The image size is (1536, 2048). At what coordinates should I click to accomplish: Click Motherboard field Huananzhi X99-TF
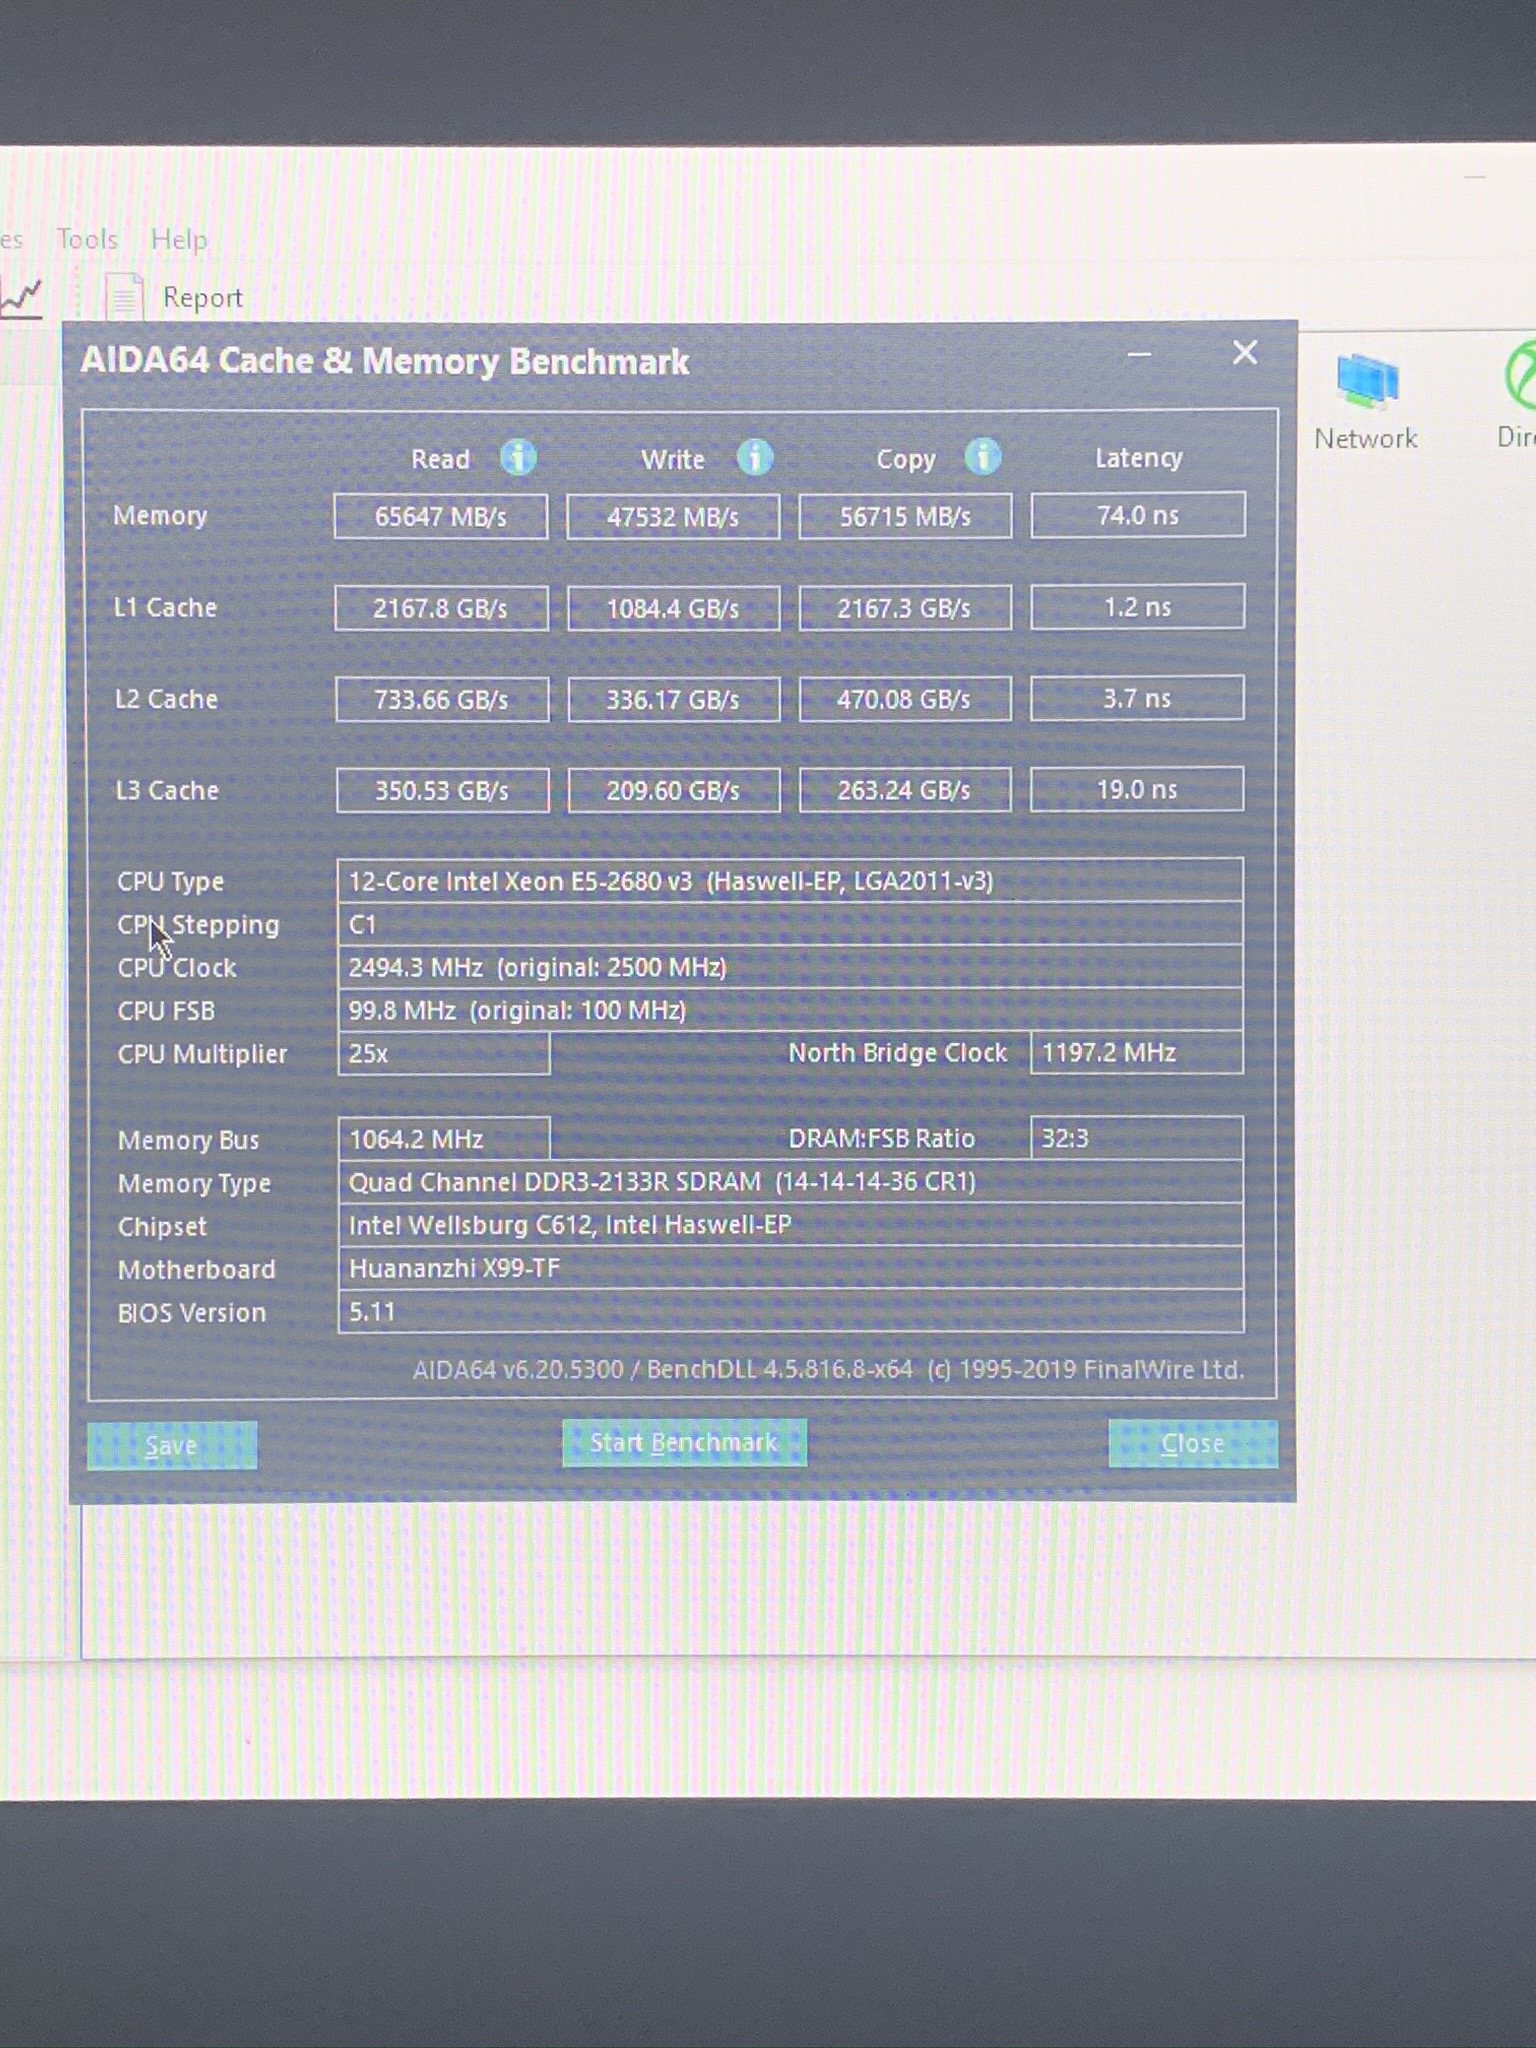pos(790,1268)
